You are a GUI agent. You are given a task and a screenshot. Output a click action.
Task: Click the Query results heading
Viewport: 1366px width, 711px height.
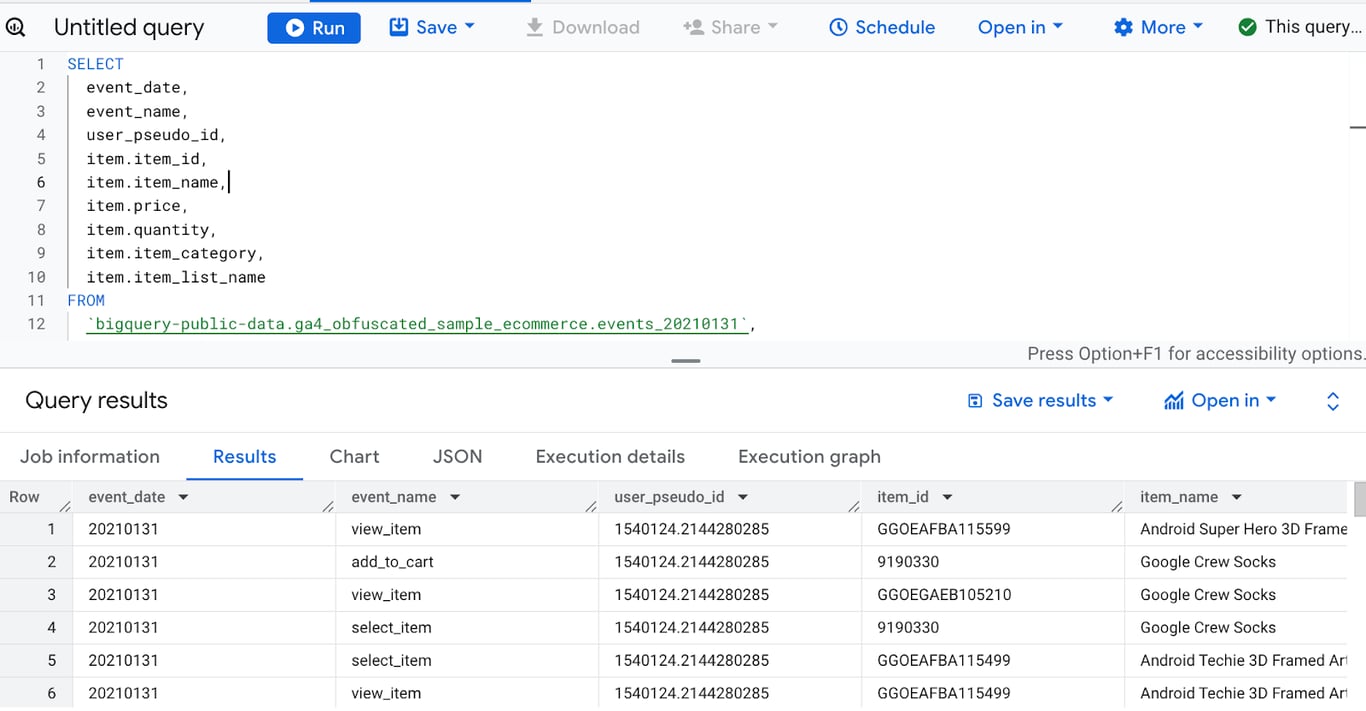(x=96, y=401)
